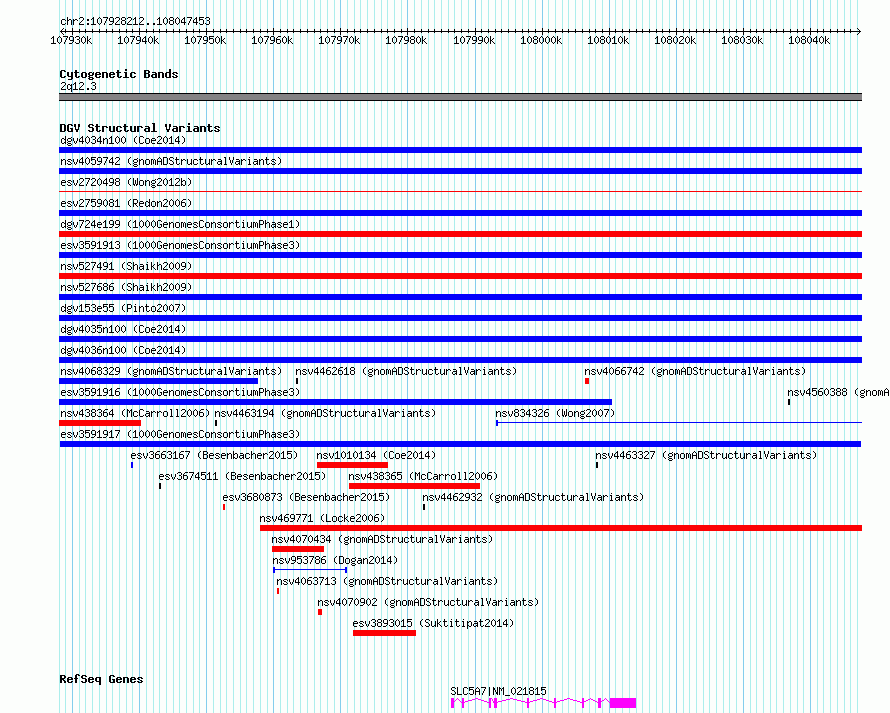
Task: Click red bar under nsv4070434
Action: point(298,550)
